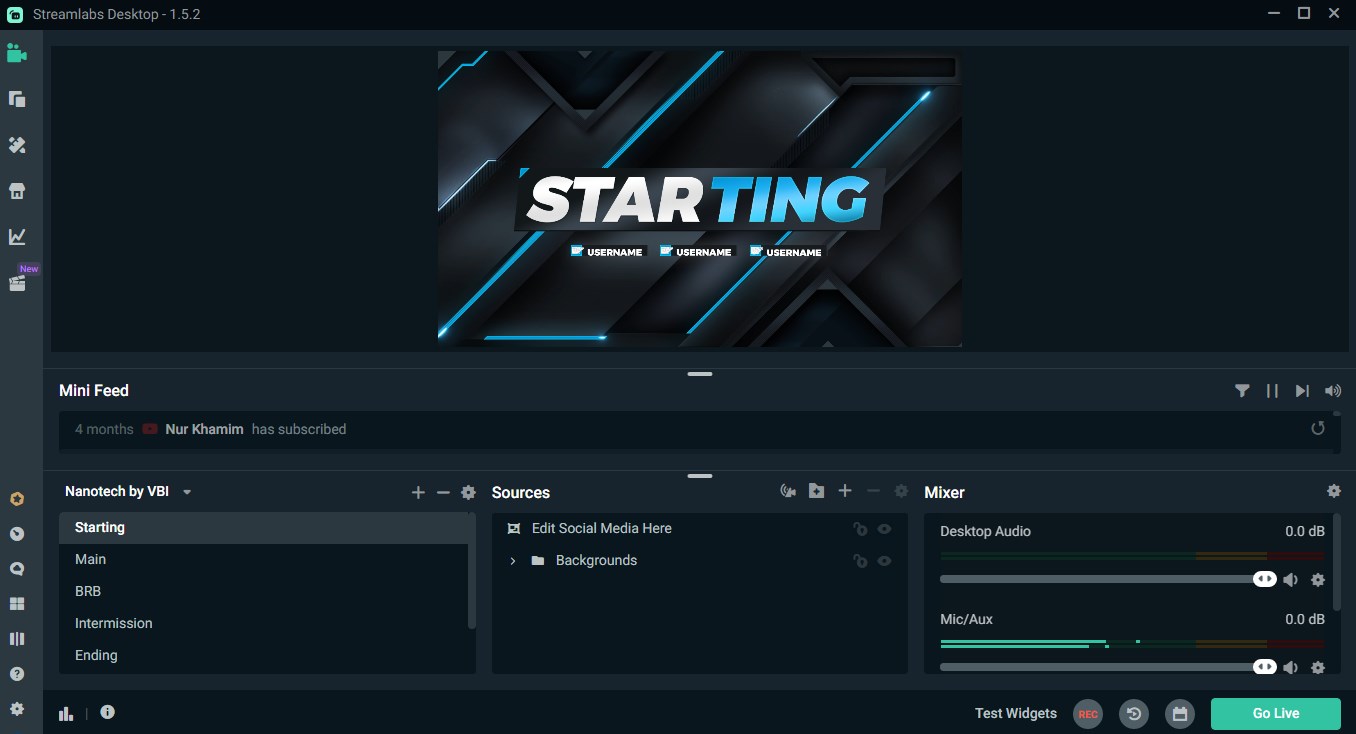Open the Dashboard analytics chart icon

[x=16, y=237]
